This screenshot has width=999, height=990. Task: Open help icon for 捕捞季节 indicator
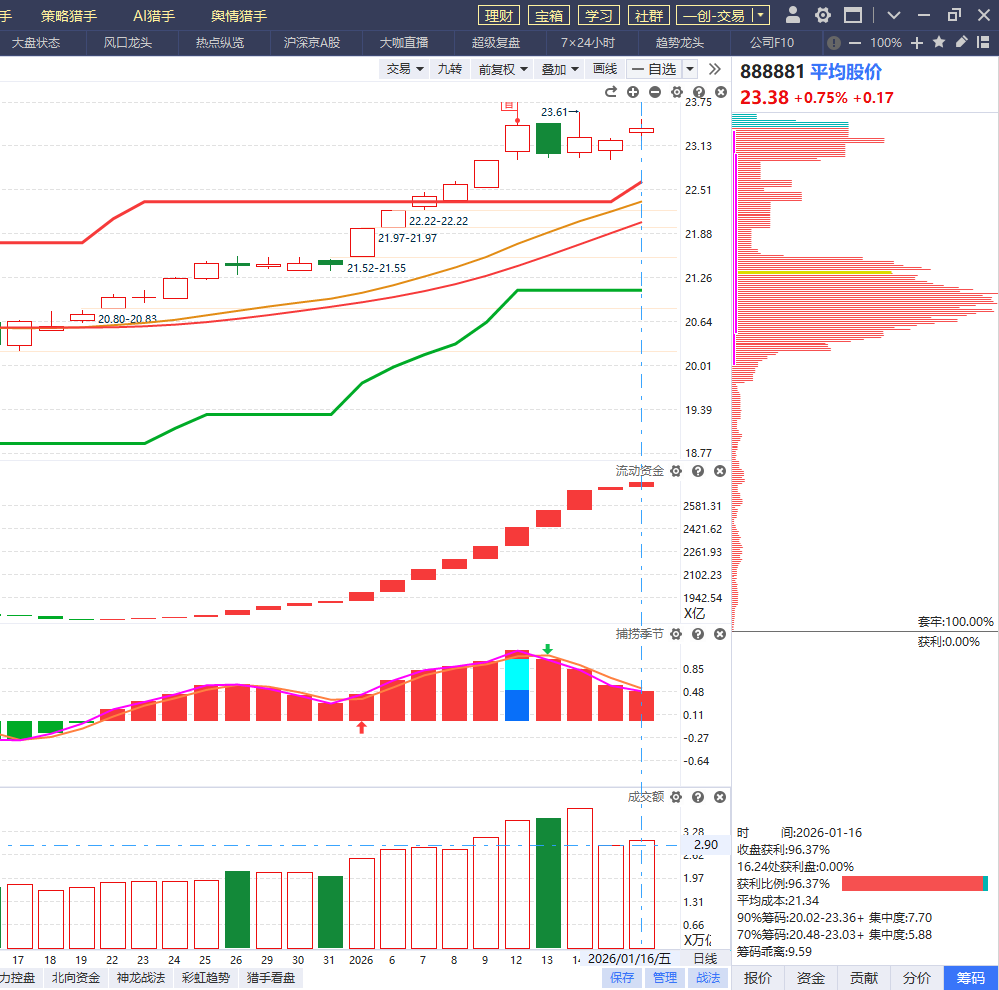698,634
